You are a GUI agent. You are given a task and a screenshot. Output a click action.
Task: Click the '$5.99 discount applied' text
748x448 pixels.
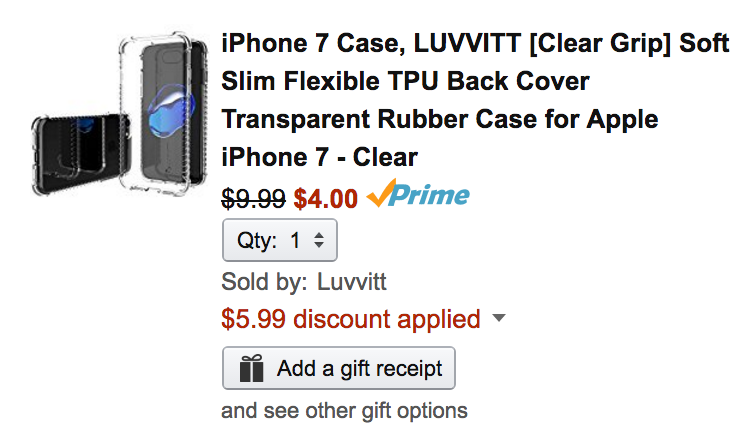coord(351,319)
